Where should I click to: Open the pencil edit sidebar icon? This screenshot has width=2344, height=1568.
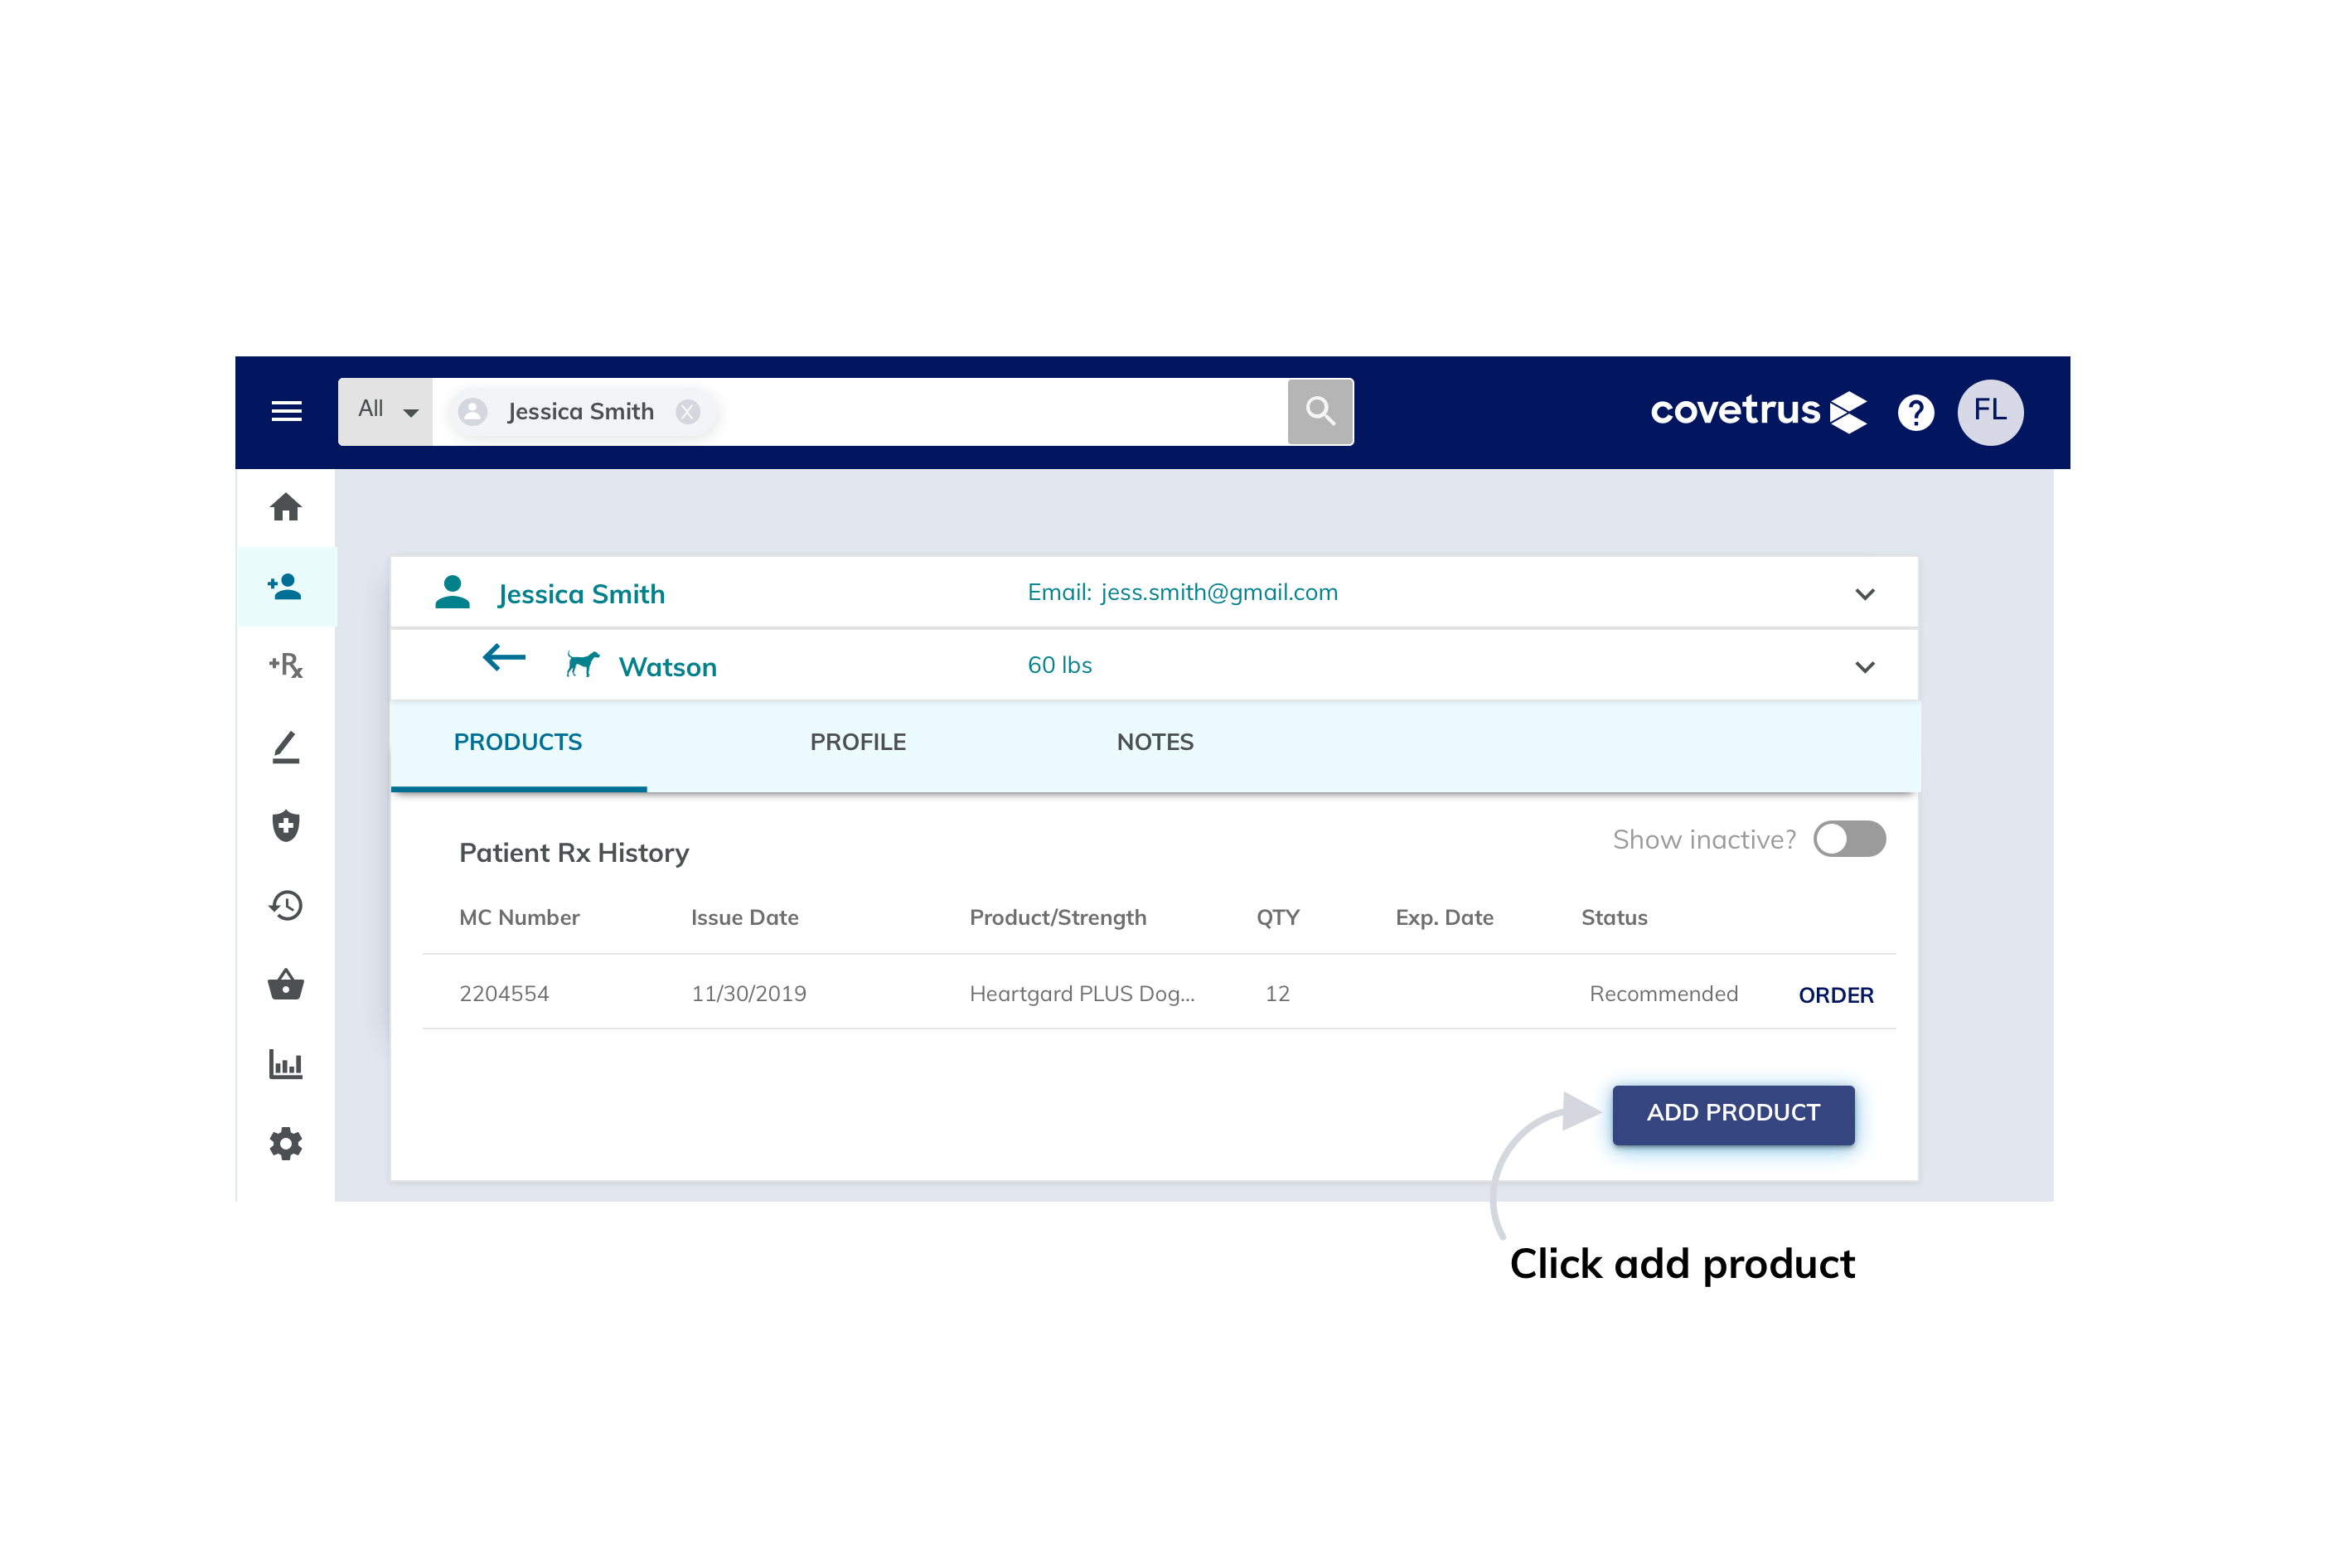(x=286, y=747)
